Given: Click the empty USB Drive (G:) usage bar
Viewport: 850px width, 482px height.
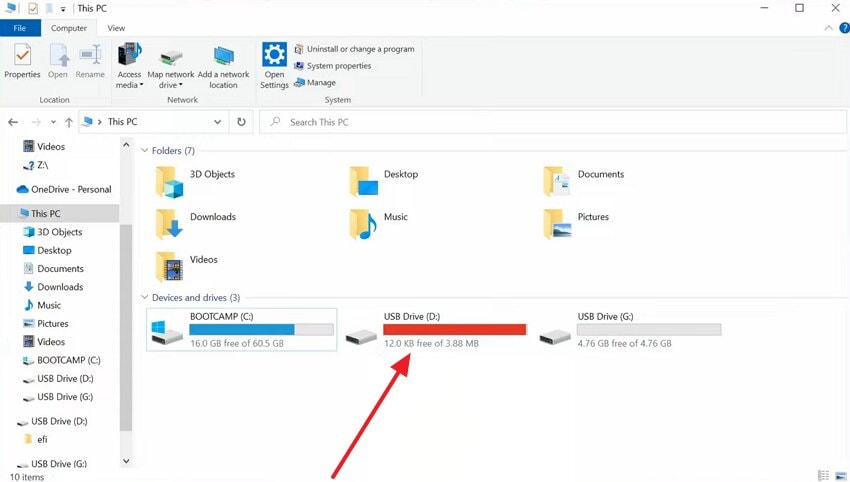Looking at the screenshot, I should [x=649, y=329].
